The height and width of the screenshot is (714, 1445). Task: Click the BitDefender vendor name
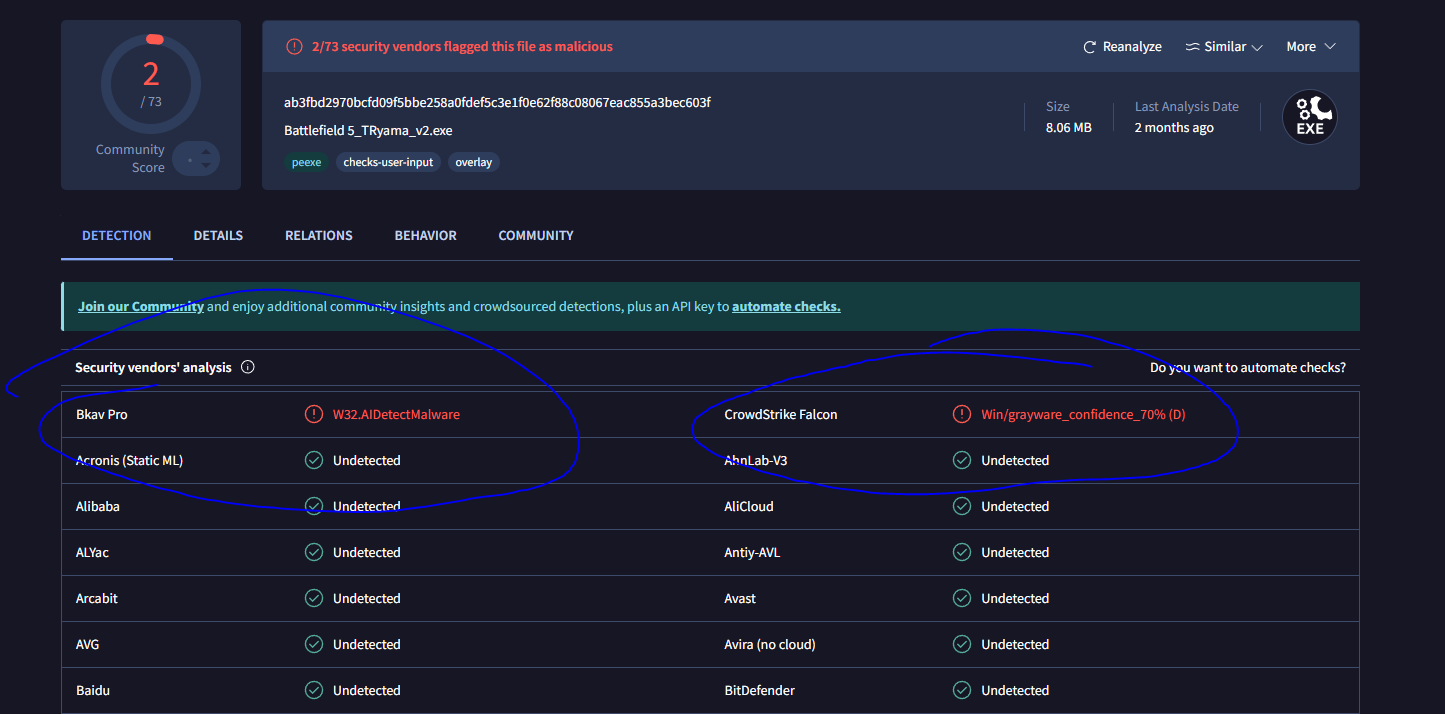[x=760, y=690]
